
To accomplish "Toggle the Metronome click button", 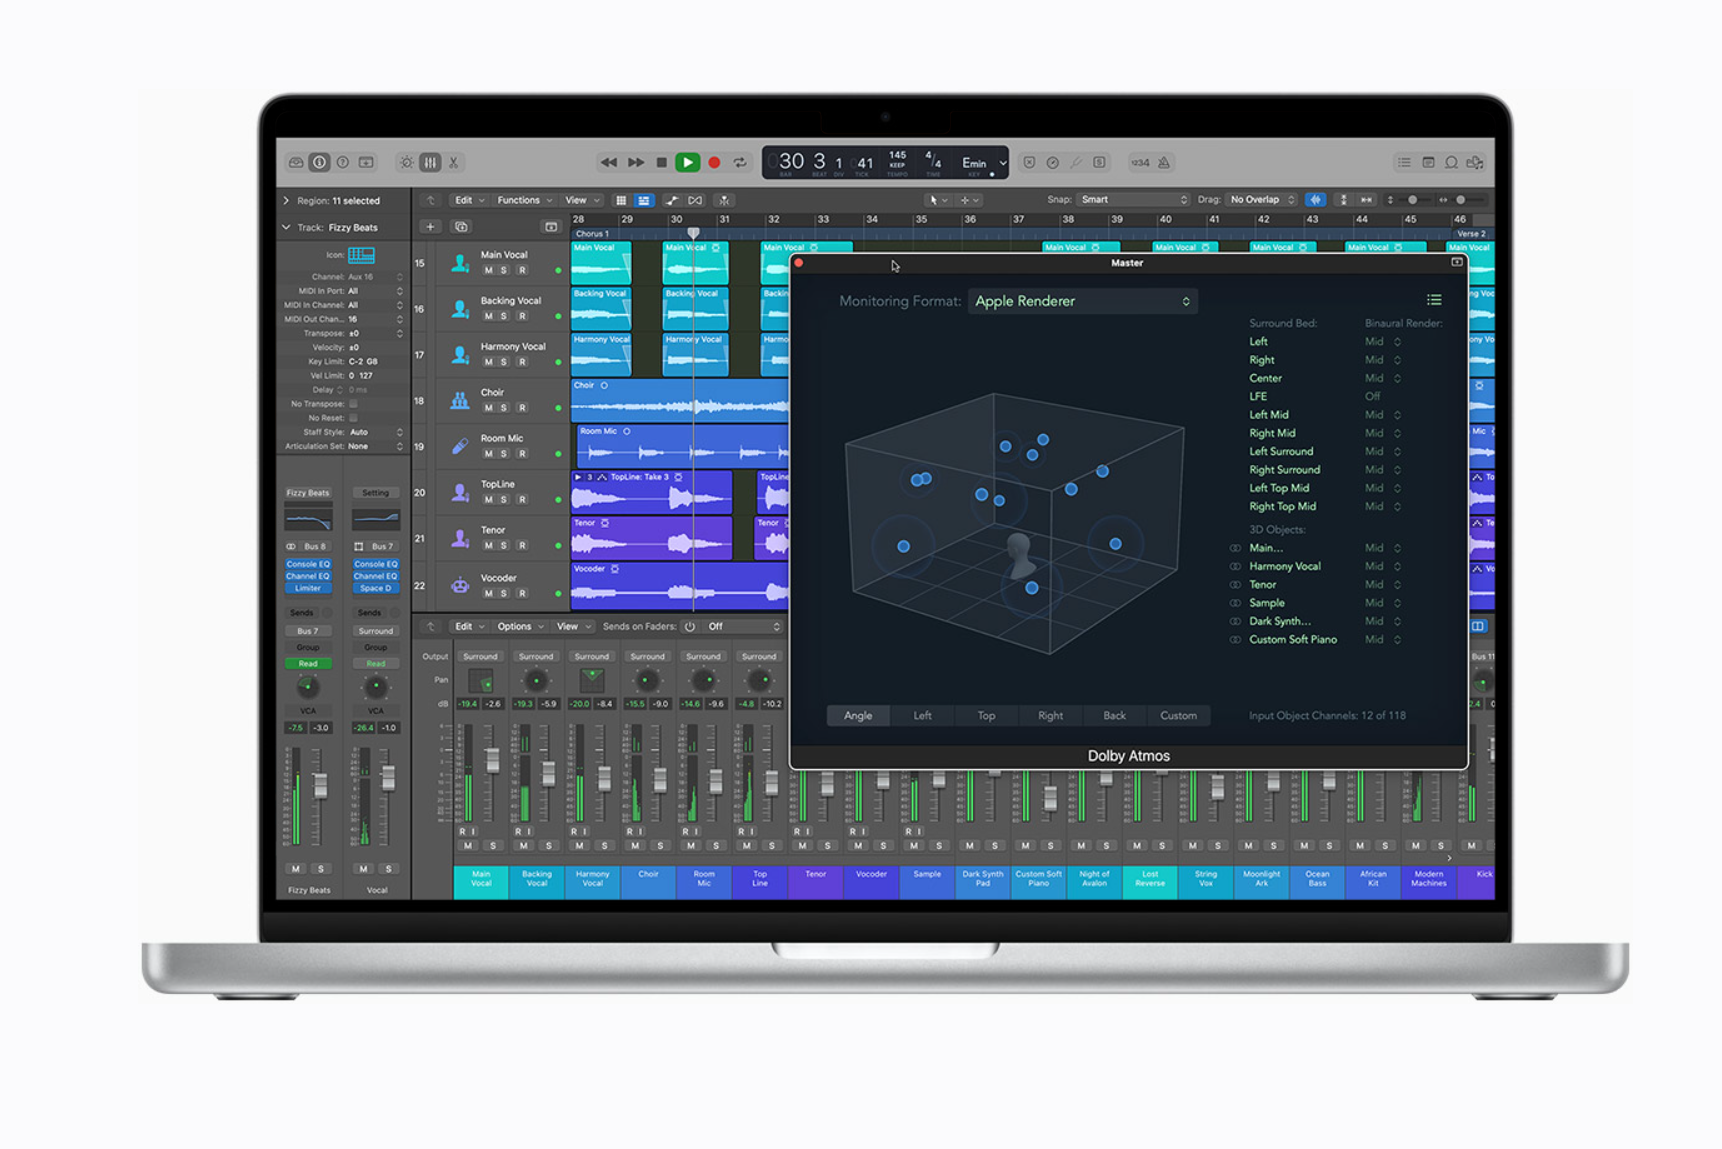I will [1164, 162].
